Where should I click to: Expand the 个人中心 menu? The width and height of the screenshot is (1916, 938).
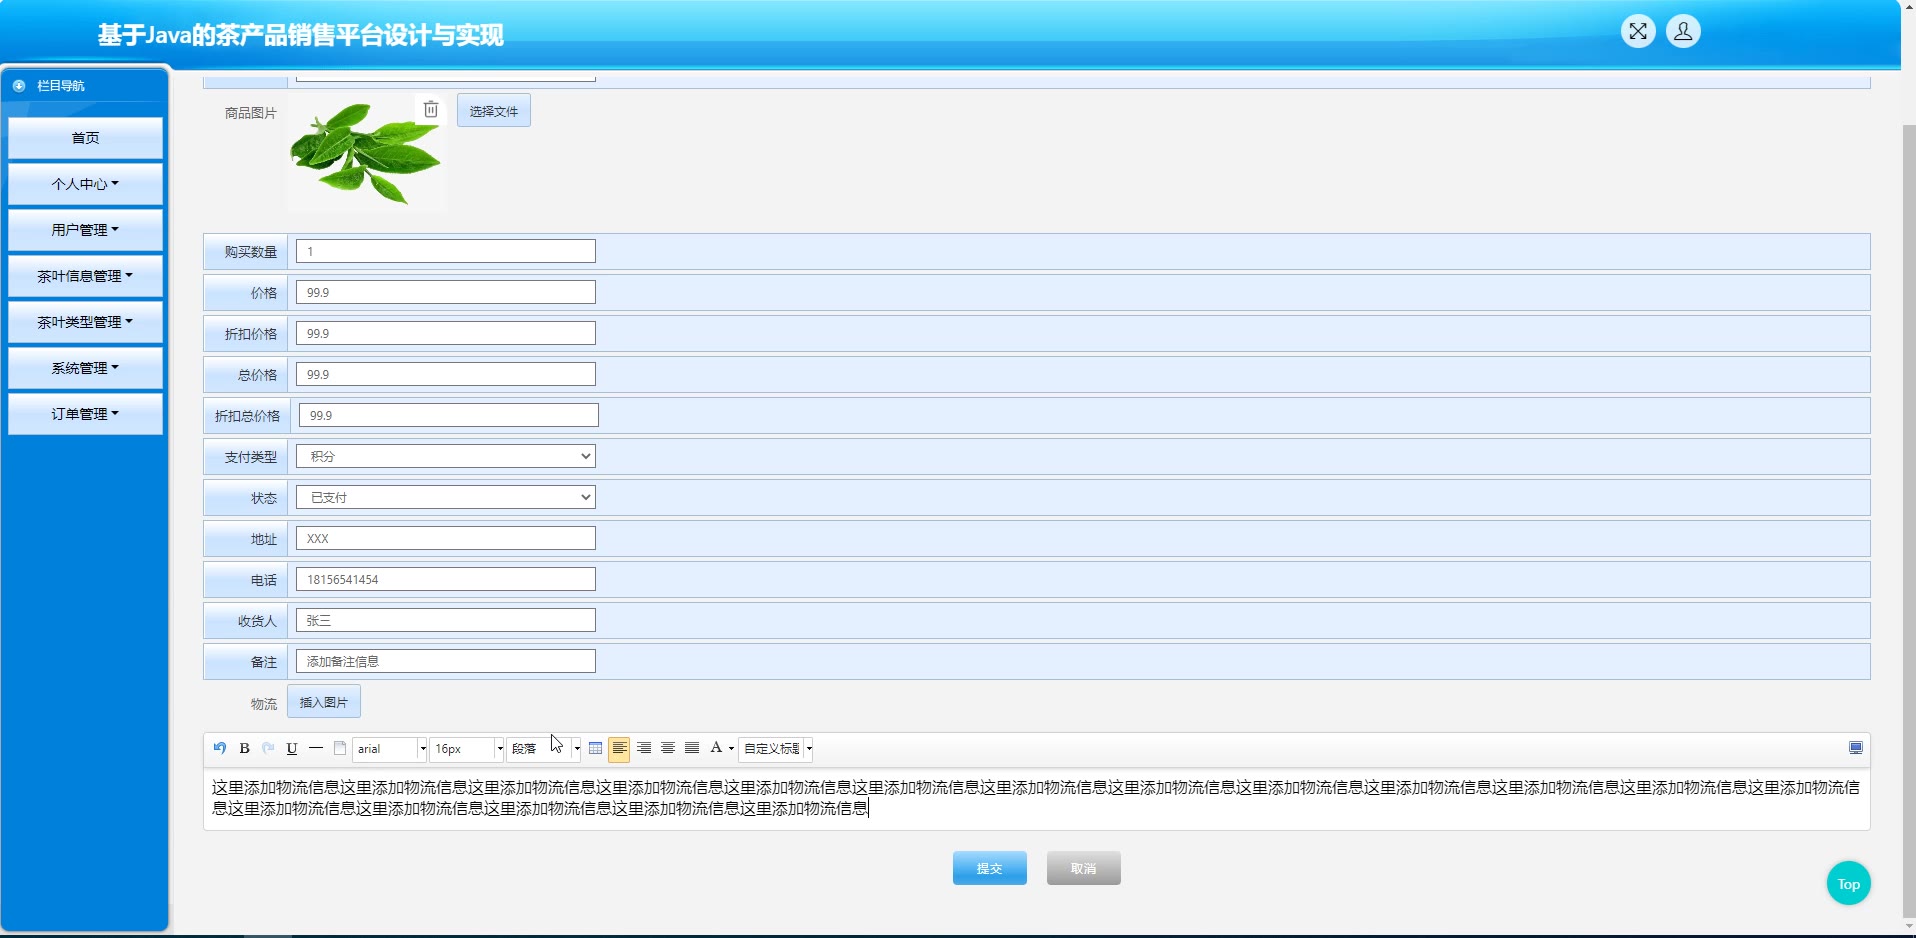(x=85, y=184)
